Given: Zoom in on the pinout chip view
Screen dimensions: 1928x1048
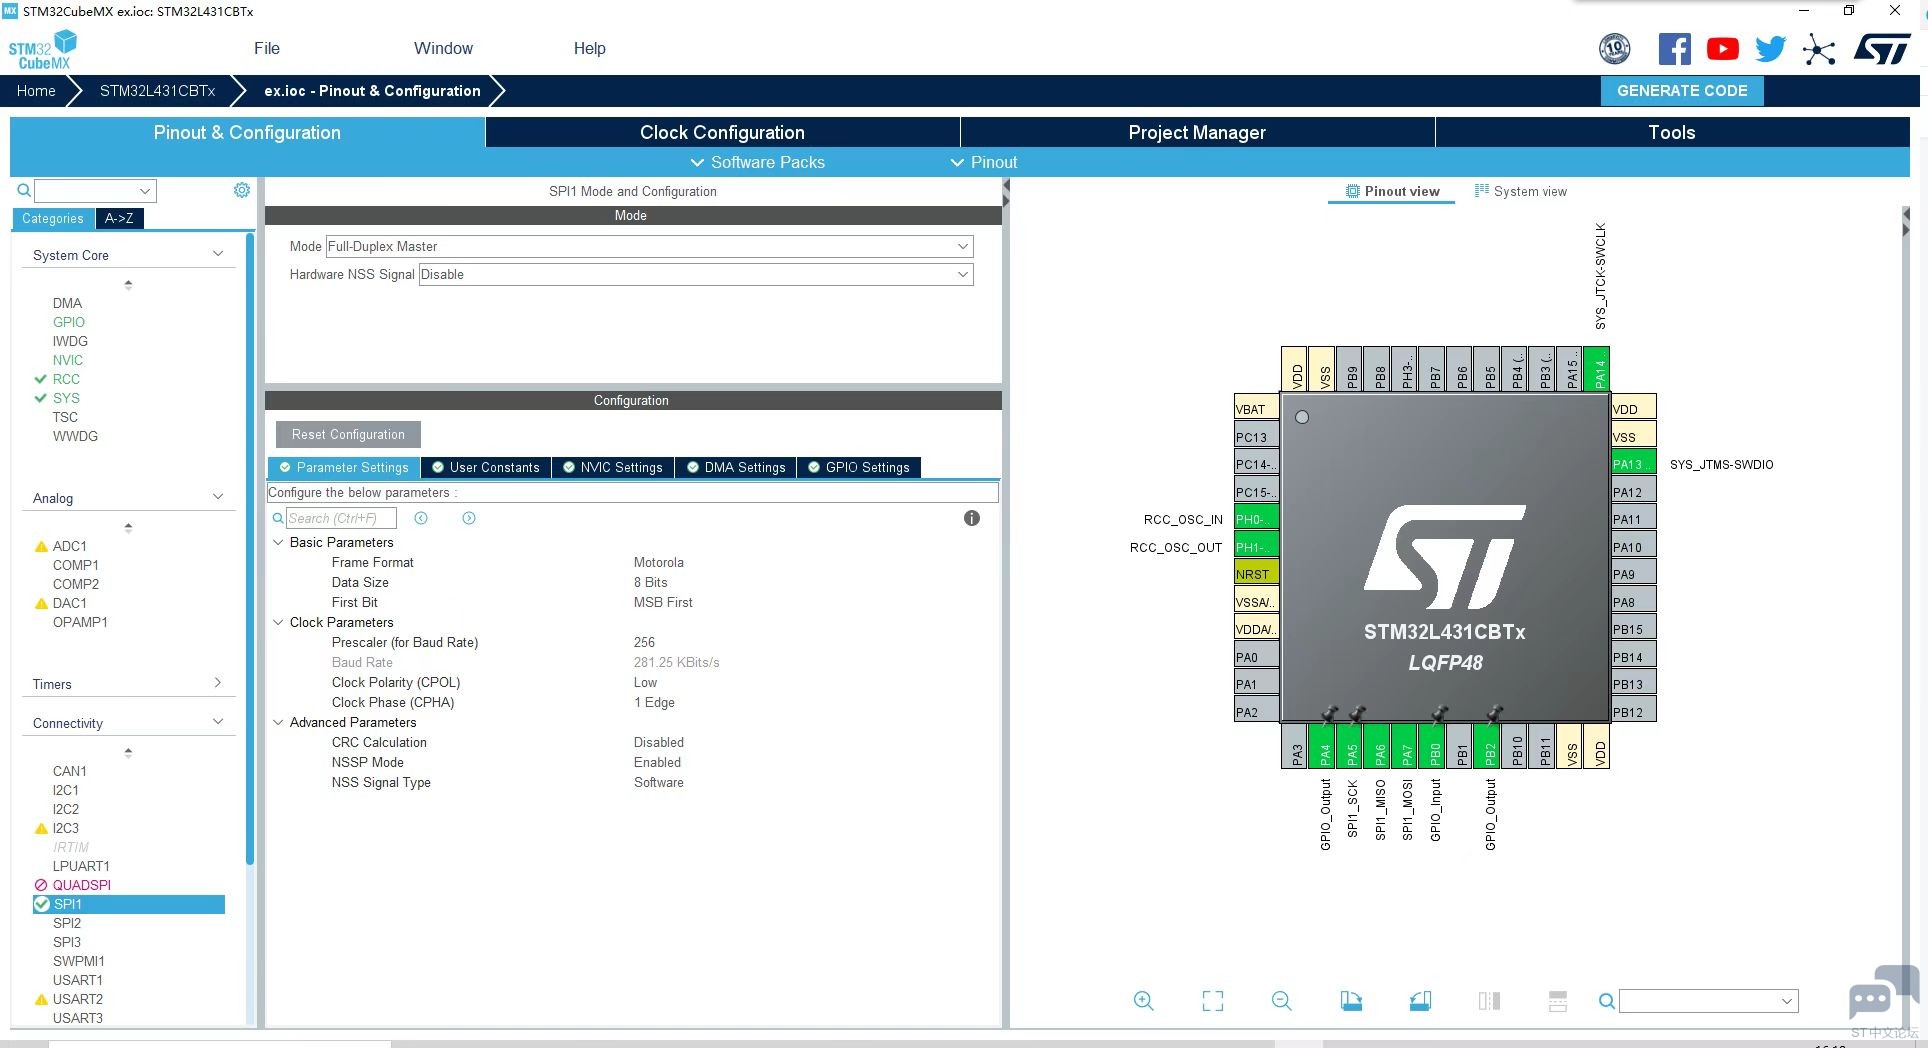Looking at the screenshot, I should pyautogui.click(x=1144, y=1001).
